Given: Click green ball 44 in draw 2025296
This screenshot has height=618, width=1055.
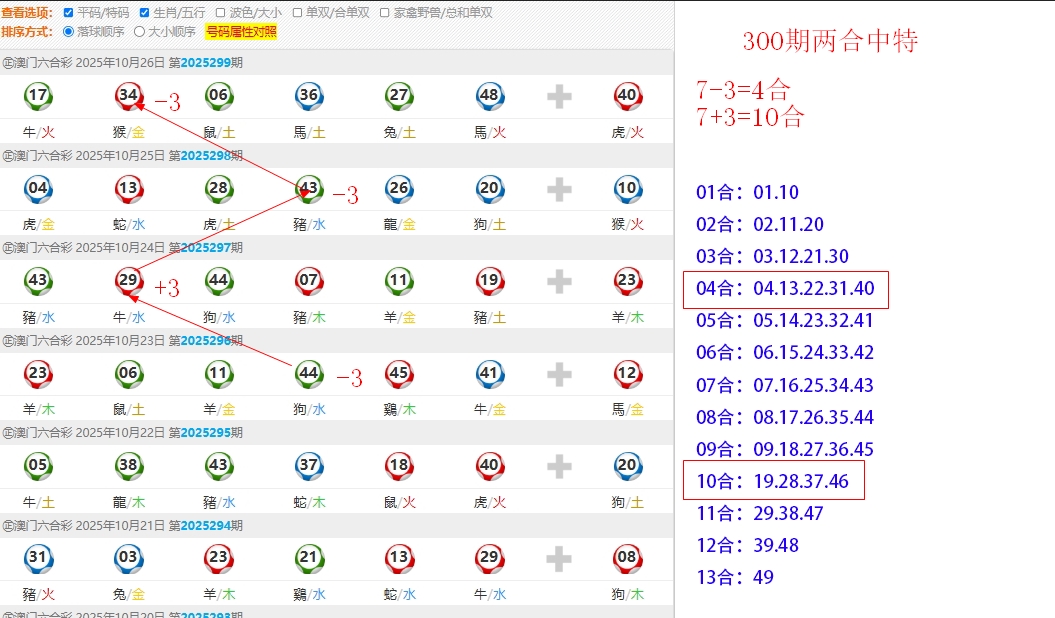Looking at the screenshot, I should point(309,374).
